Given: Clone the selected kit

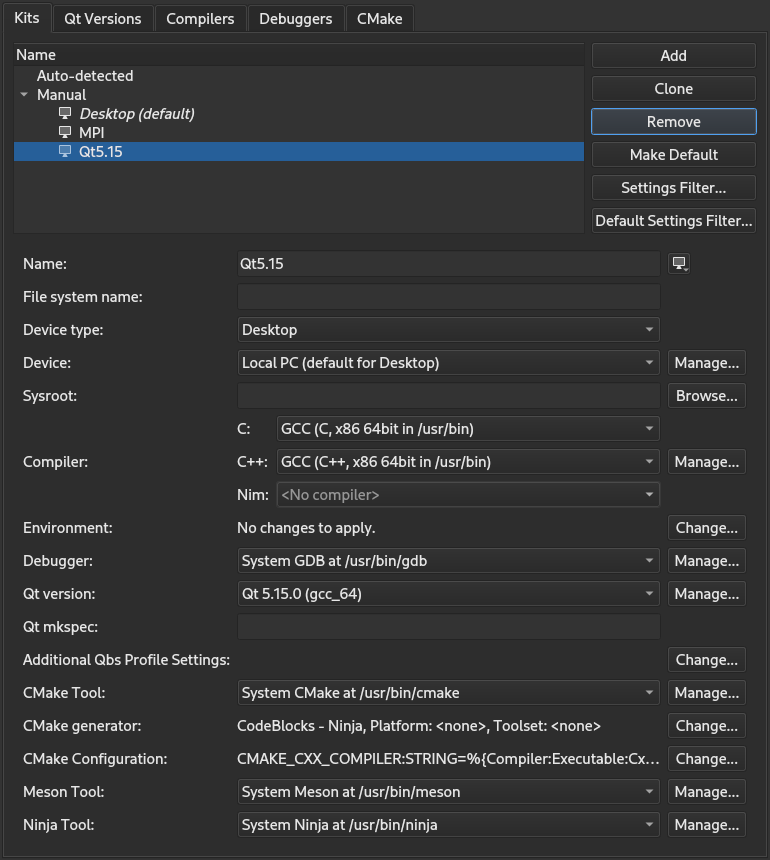Looking at the screenshot, I should [673, 89].
